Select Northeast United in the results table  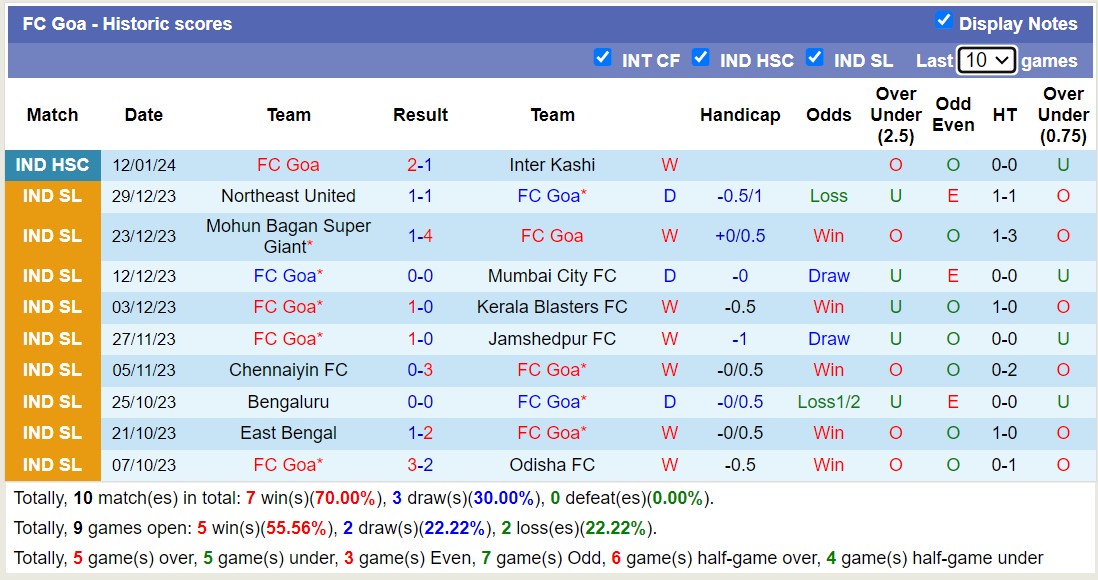[288, 196]
